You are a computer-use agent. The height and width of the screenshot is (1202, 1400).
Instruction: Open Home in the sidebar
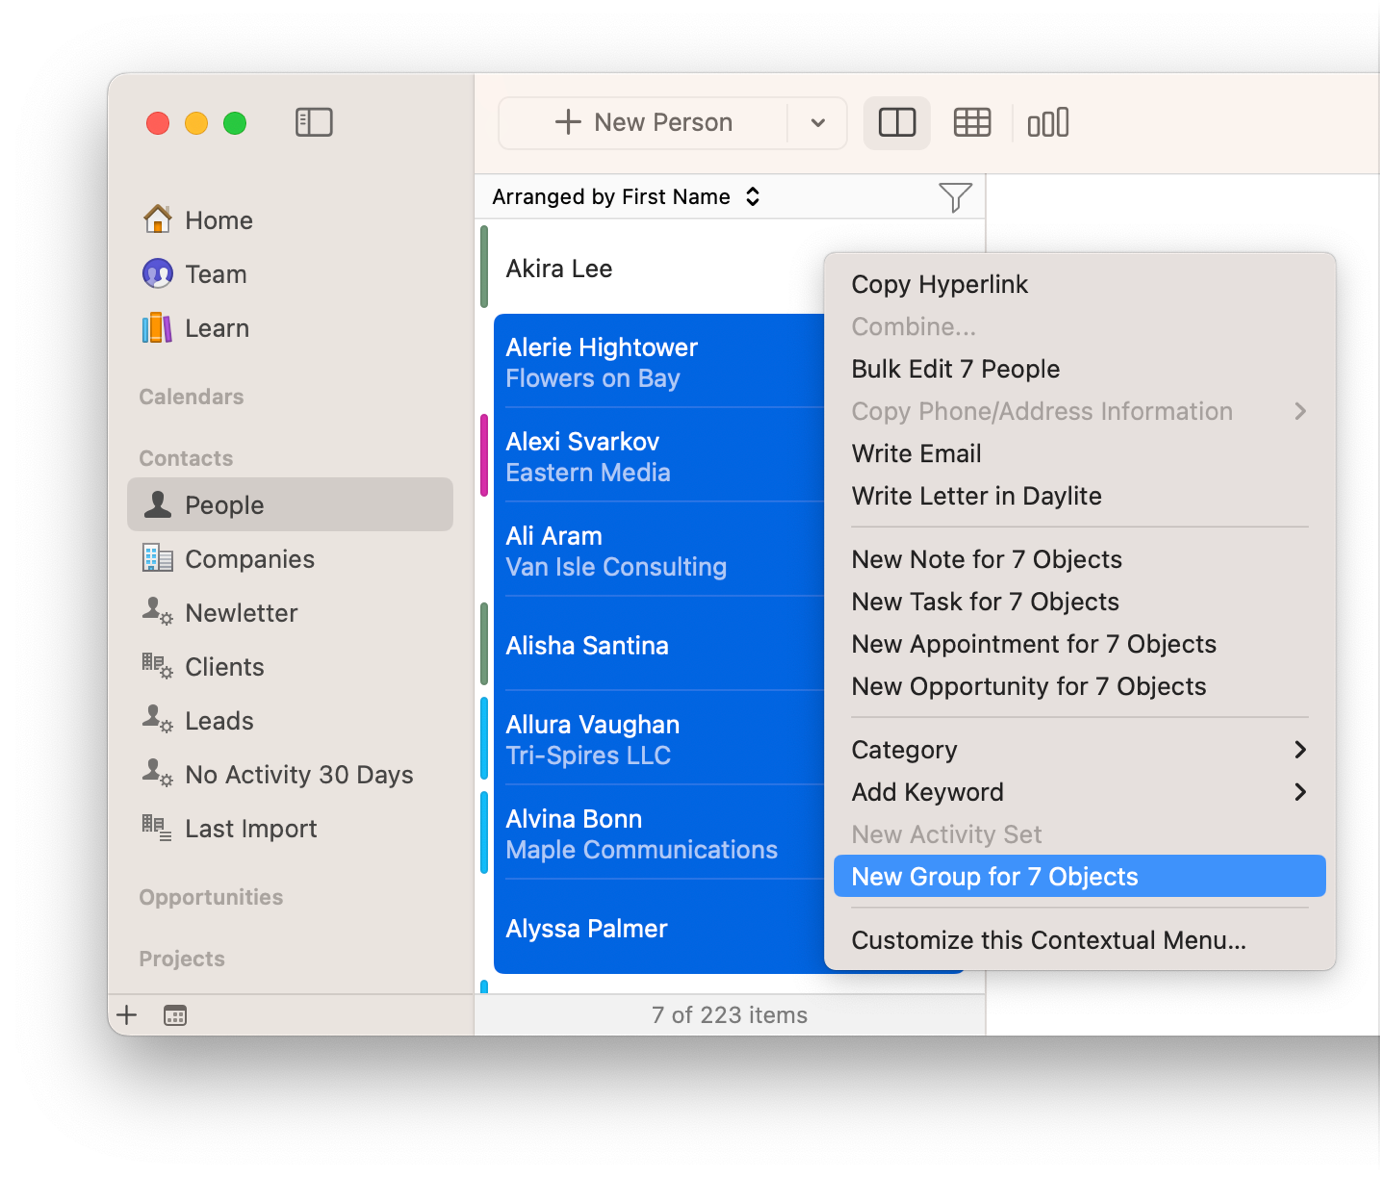(218, 220)
